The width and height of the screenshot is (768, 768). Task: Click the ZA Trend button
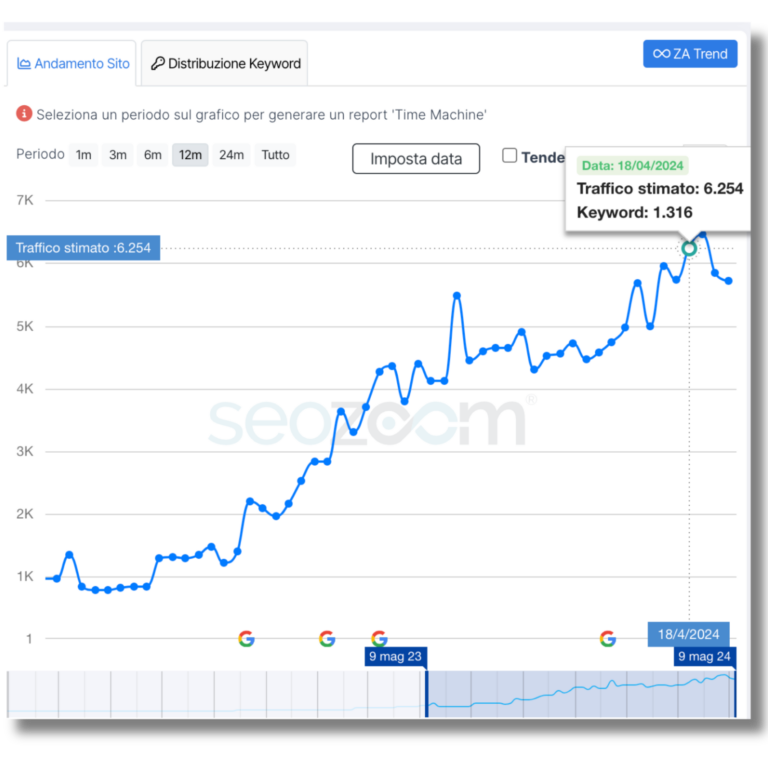[x=690, y=54]
